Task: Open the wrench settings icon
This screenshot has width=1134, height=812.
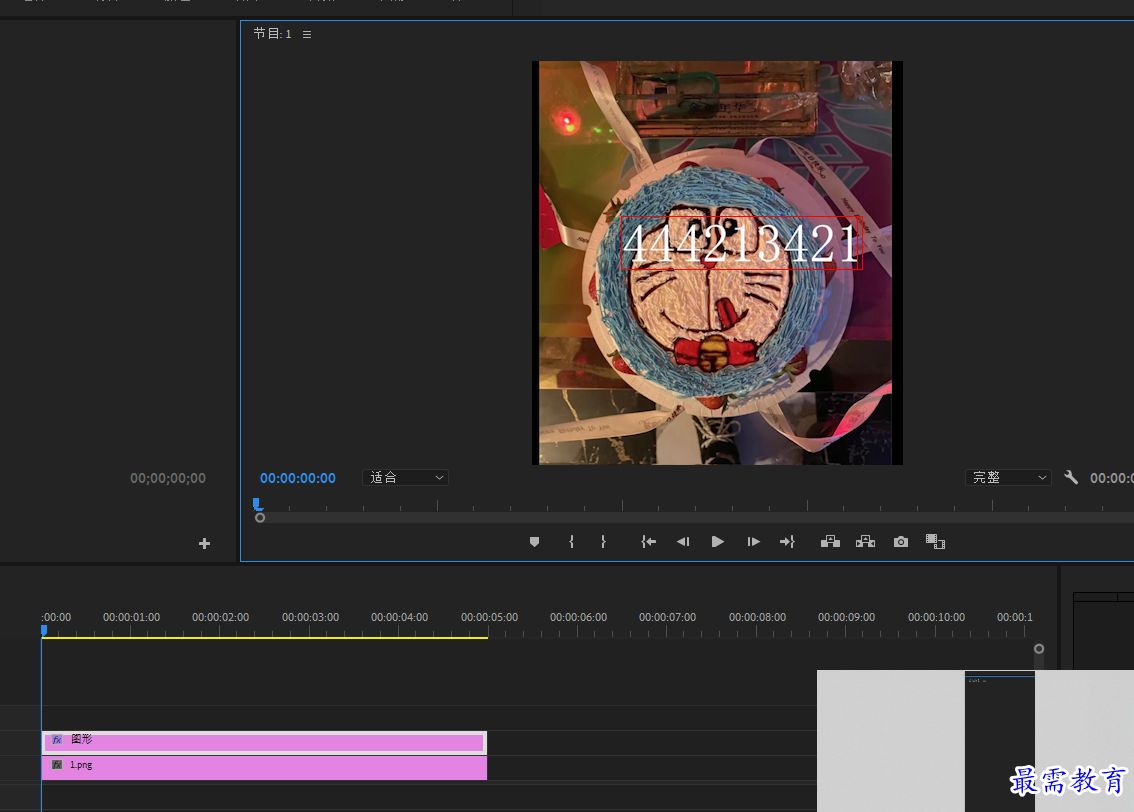Action: (x=1071, y=477)
